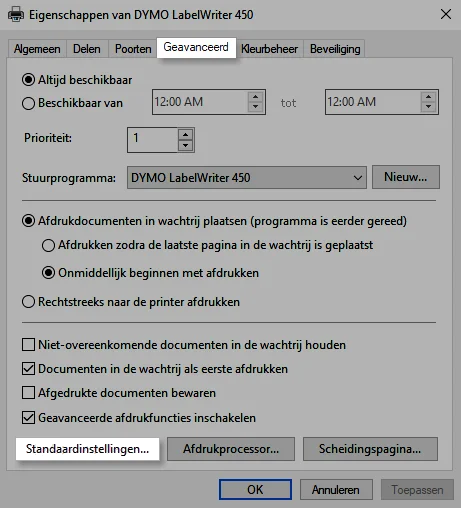Increase the start time with up arrow
461x508 pixels.
pyautogui.click(x=255, y=97)
